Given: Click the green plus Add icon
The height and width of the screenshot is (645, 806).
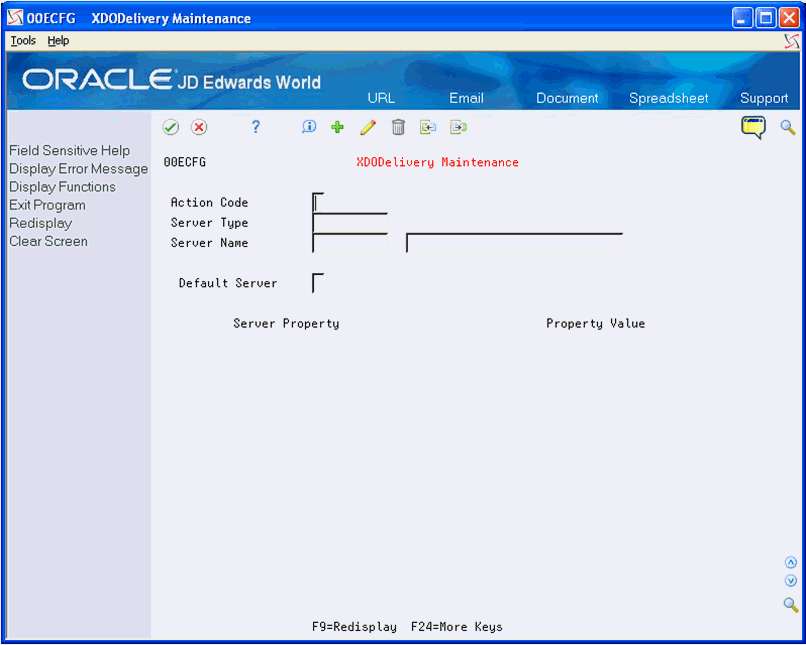Looking at the screenshot, I should pos(337,127).
